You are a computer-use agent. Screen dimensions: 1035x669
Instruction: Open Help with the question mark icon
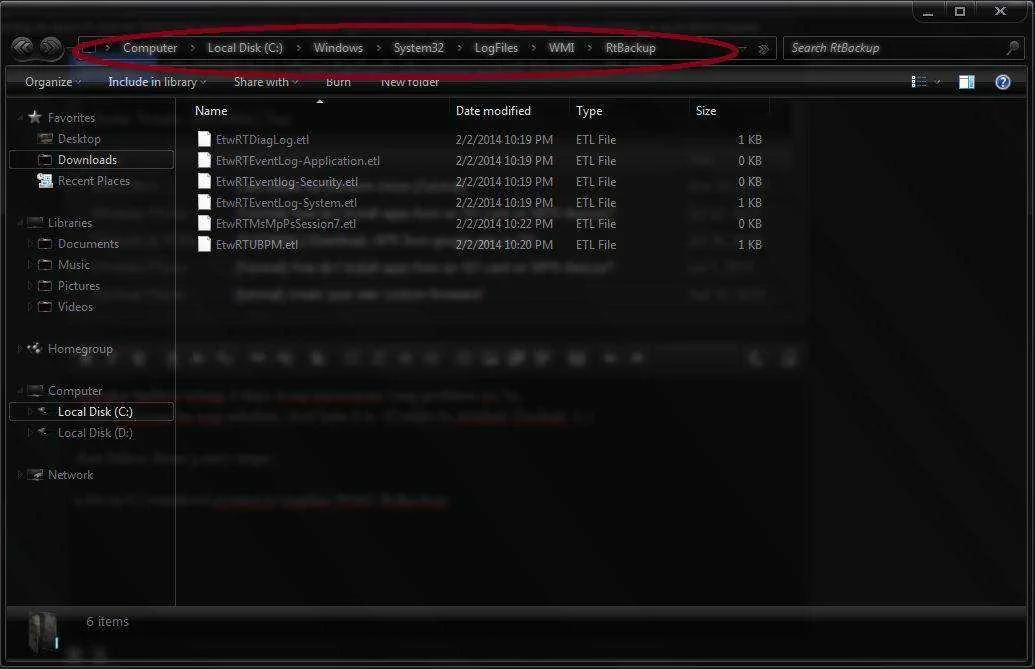coord(1003,82)
